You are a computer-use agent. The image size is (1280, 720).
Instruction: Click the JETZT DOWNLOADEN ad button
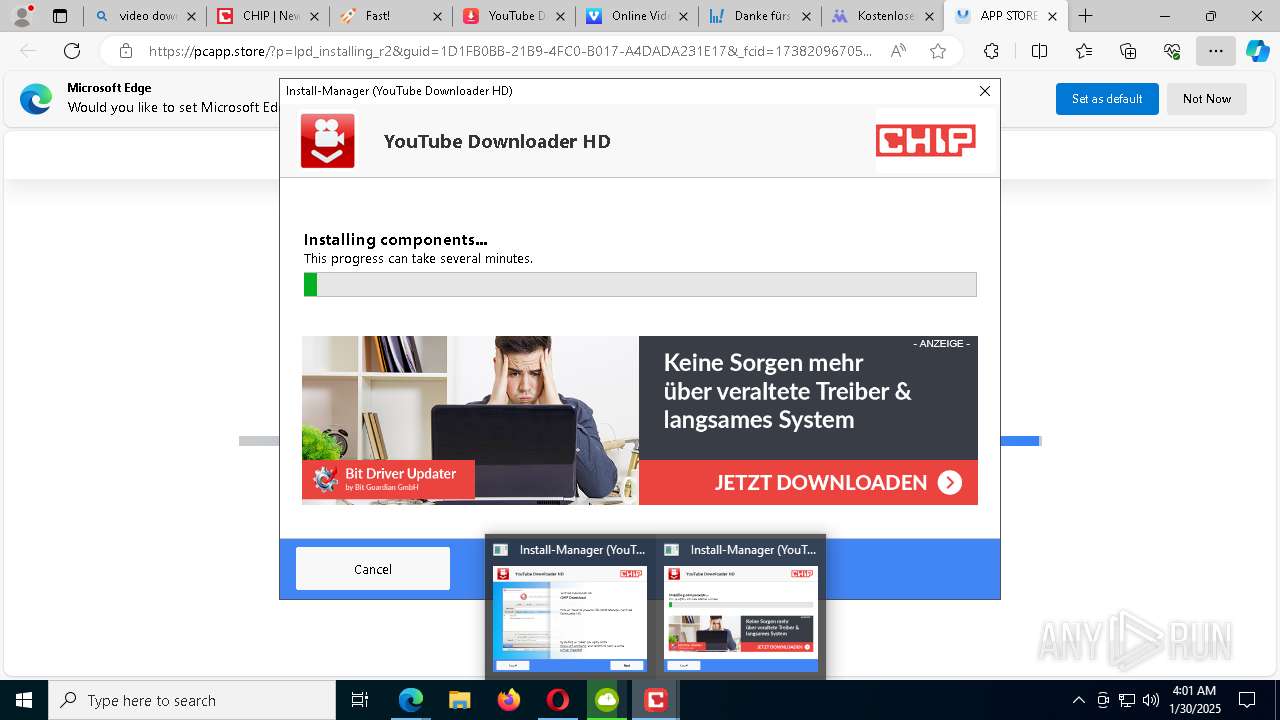click(x=808, y=482)
